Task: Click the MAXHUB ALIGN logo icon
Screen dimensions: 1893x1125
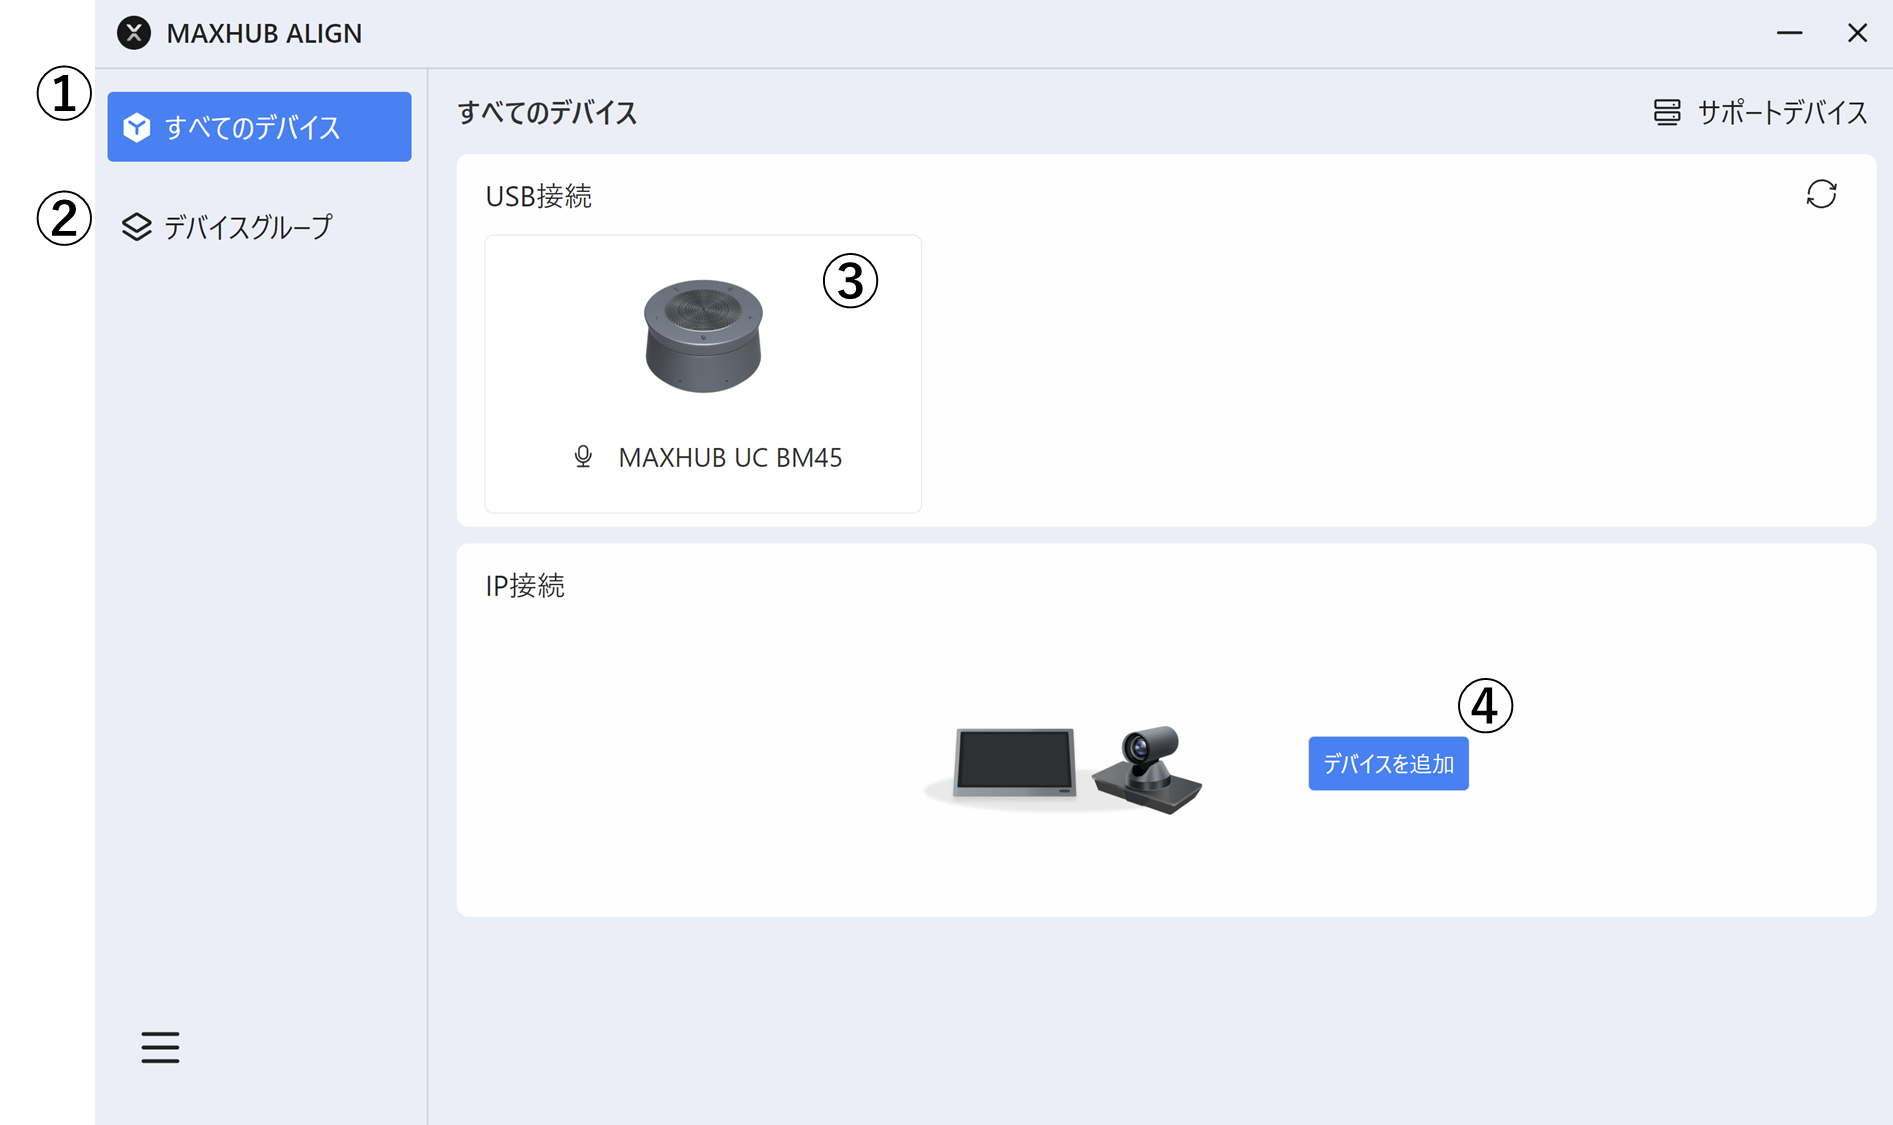Action: pyautogui.click(x=134, y=33)
